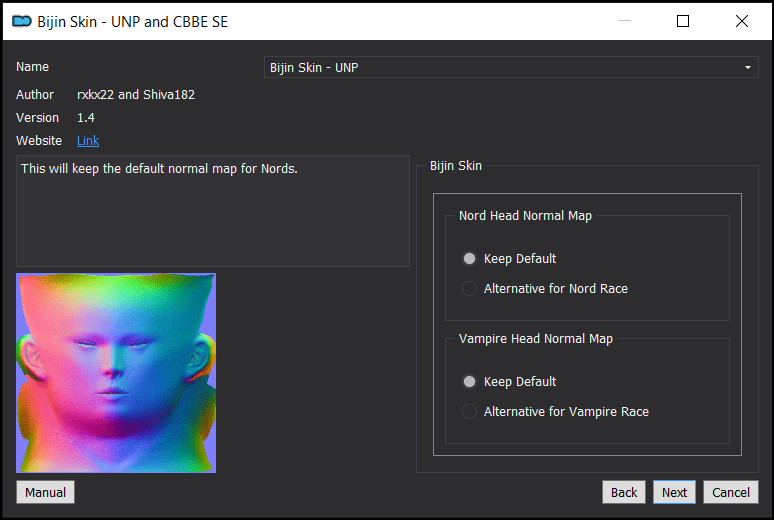
Task: Click the Mod Organizer icon in title bar
Action: pyautogui.click(x=21, y=21)
